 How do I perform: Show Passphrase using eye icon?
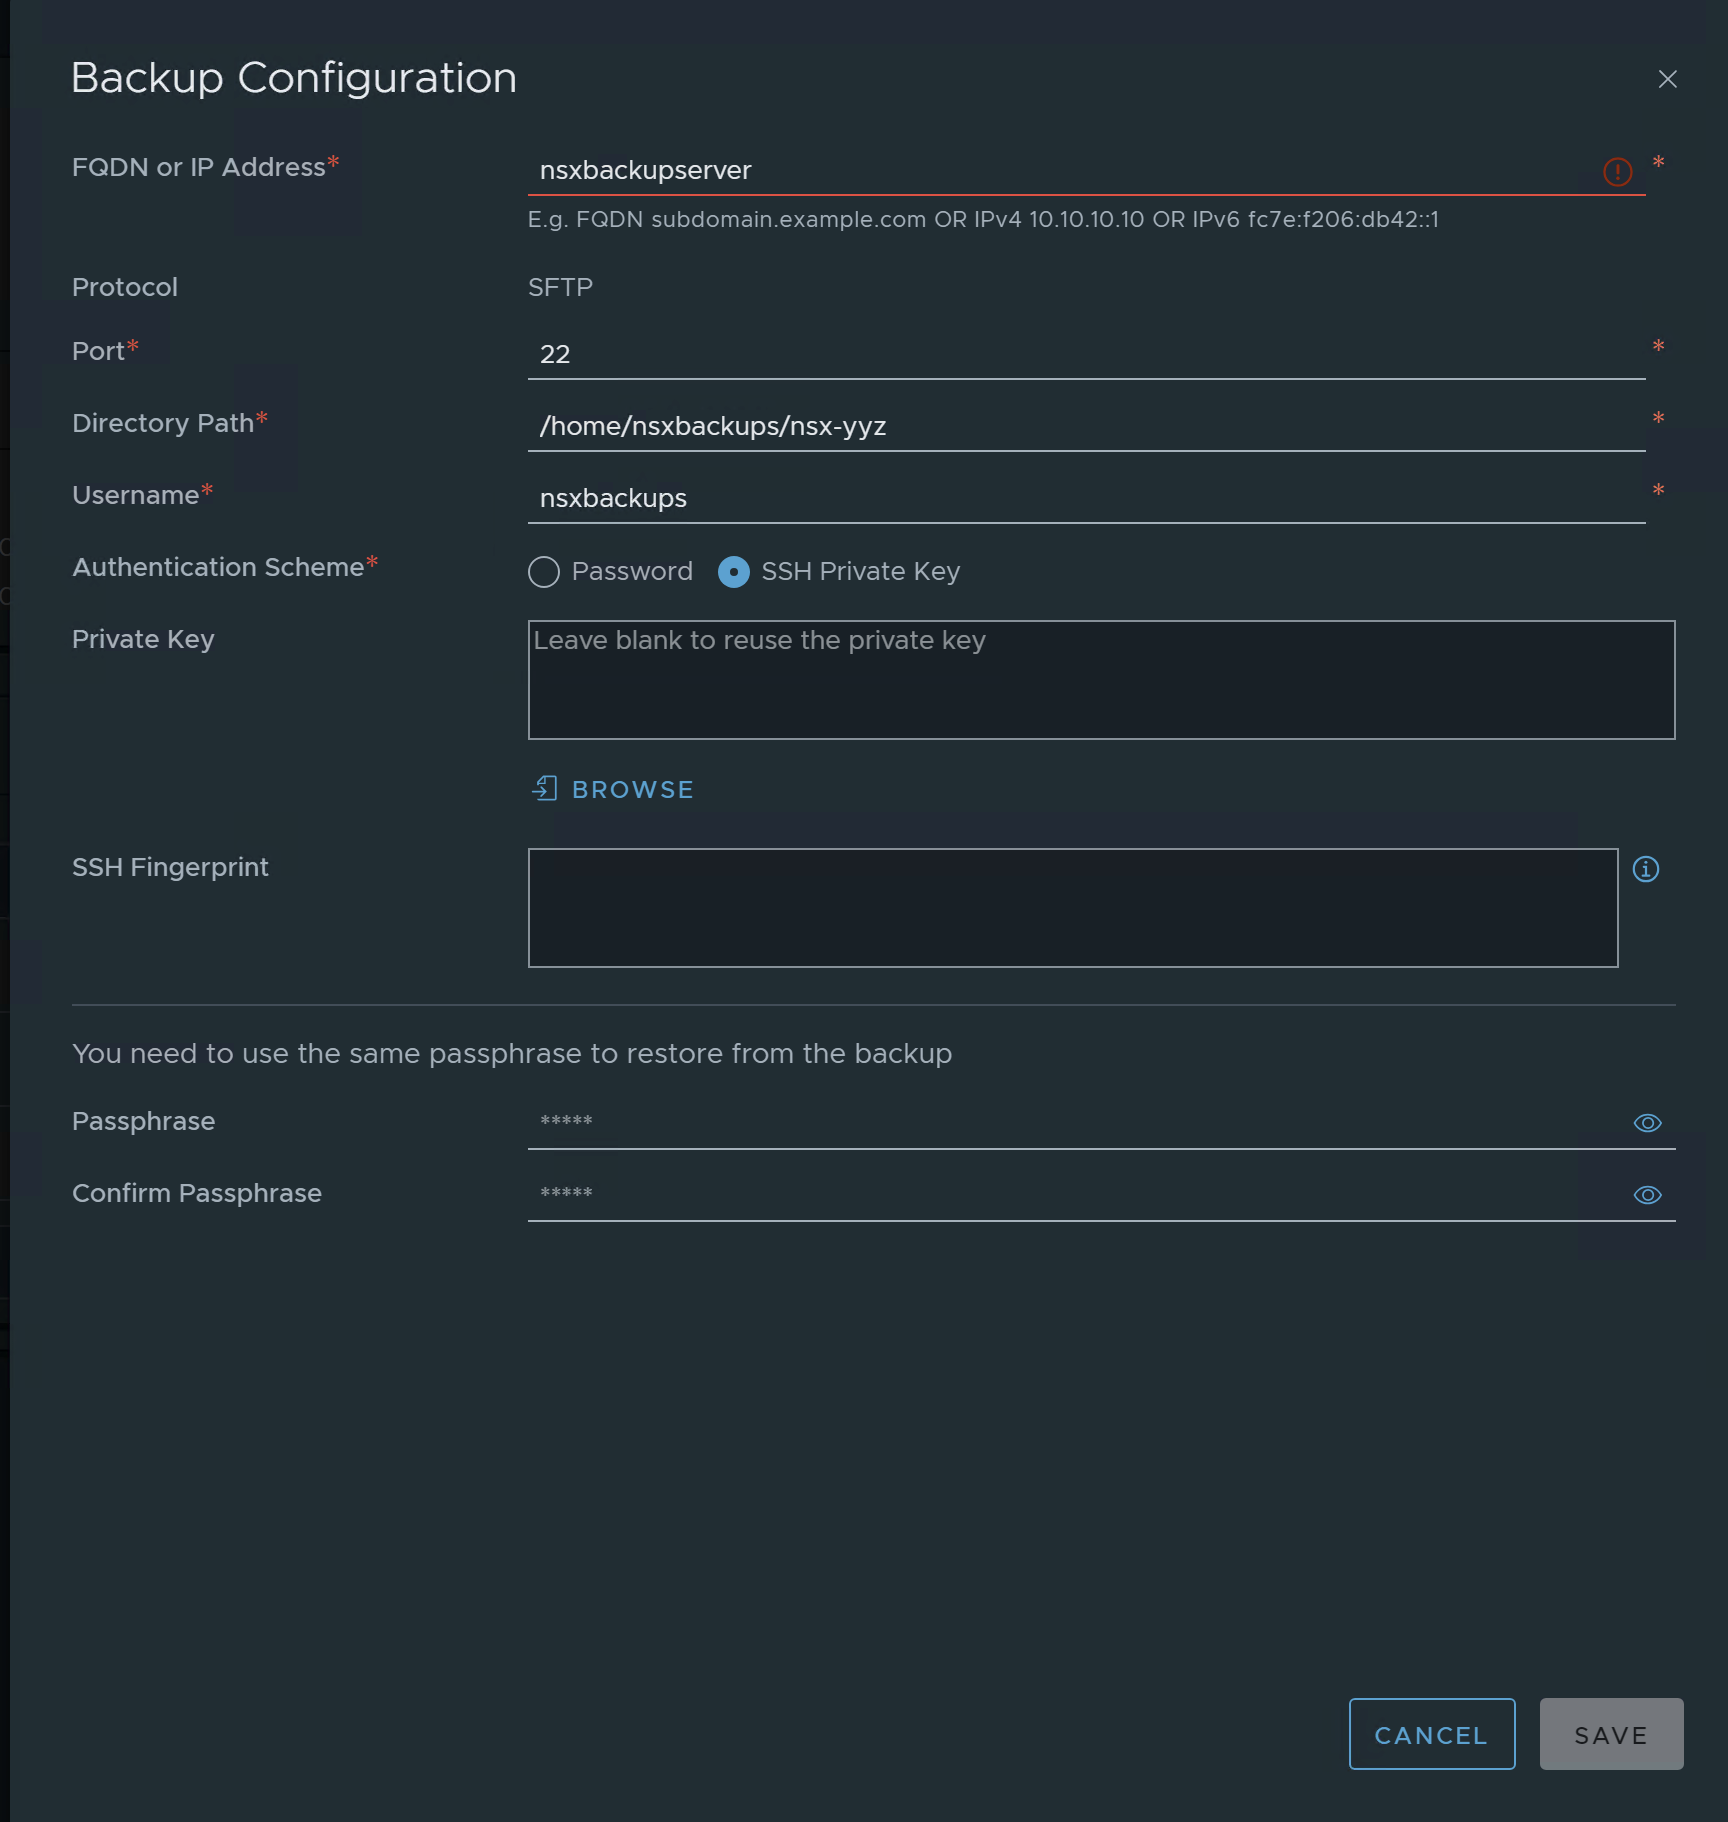[x=1647, y=1123]
